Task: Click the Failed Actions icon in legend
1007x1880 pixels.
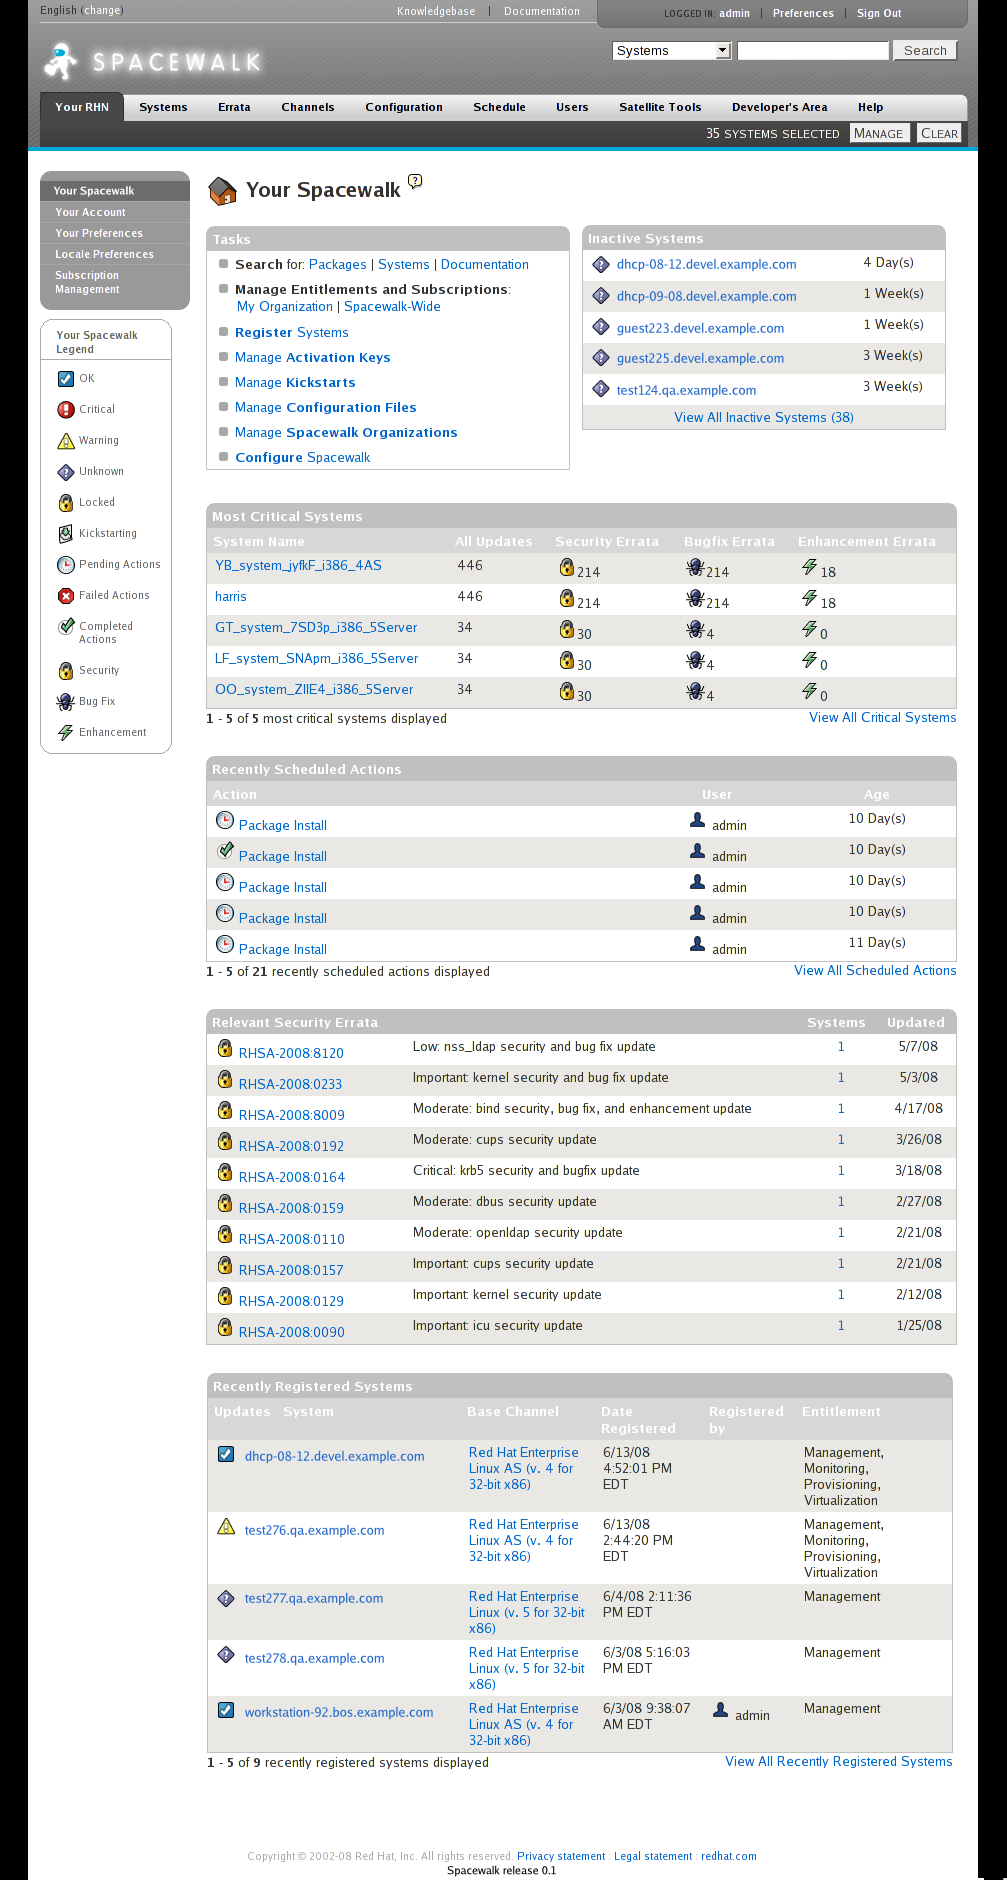Action: pyautogui.click(x=66, y=595)
